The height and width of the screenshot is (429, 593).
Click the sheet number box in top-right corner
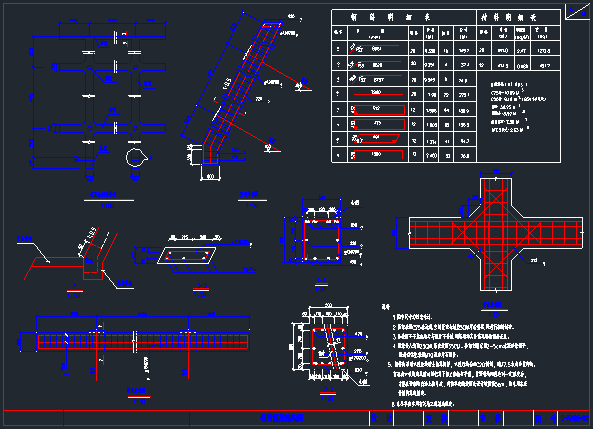[x=577, y=11]
